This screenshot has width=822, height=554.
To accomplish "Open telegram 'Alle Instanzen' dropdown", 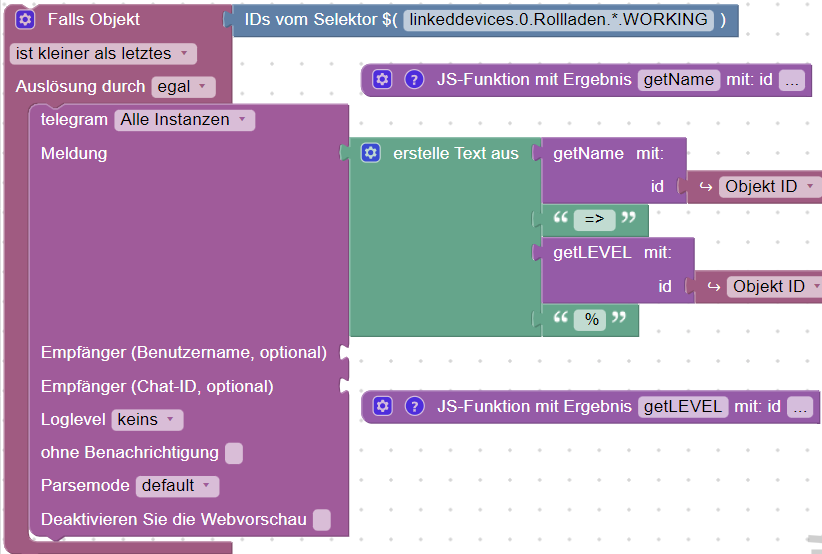I will coord(185,120).
